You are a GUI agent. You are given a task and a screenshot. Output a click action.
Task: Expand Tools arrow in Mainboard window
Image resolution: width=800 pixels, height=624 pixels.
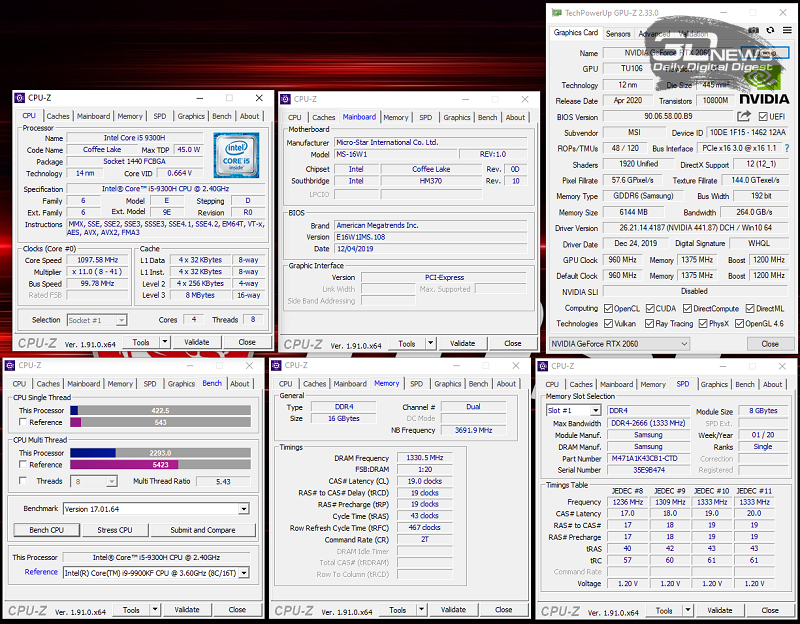(x=431, y=343)
